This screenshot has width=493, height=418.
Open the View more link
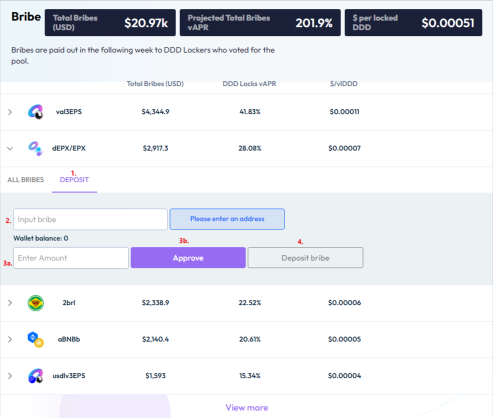pos(247,408)
